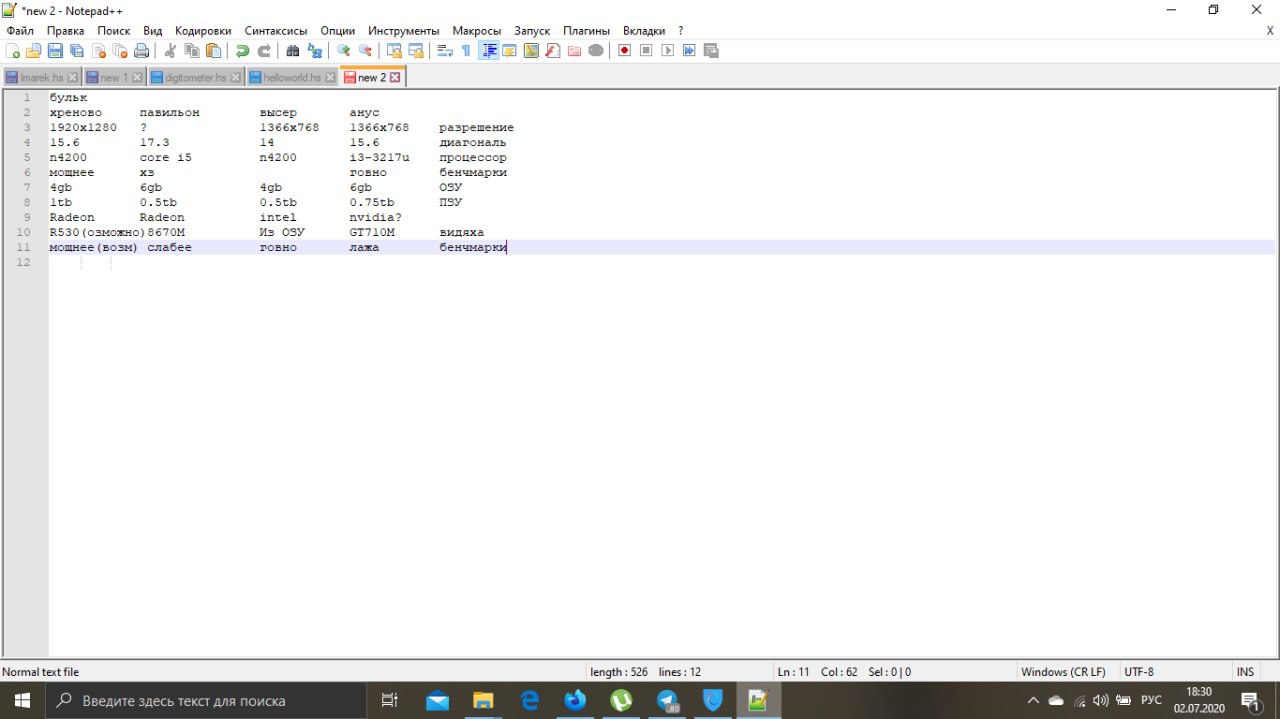Open the Правка menu
Viewport: 1280px width, 719px height.
click(x=65, y=31)
